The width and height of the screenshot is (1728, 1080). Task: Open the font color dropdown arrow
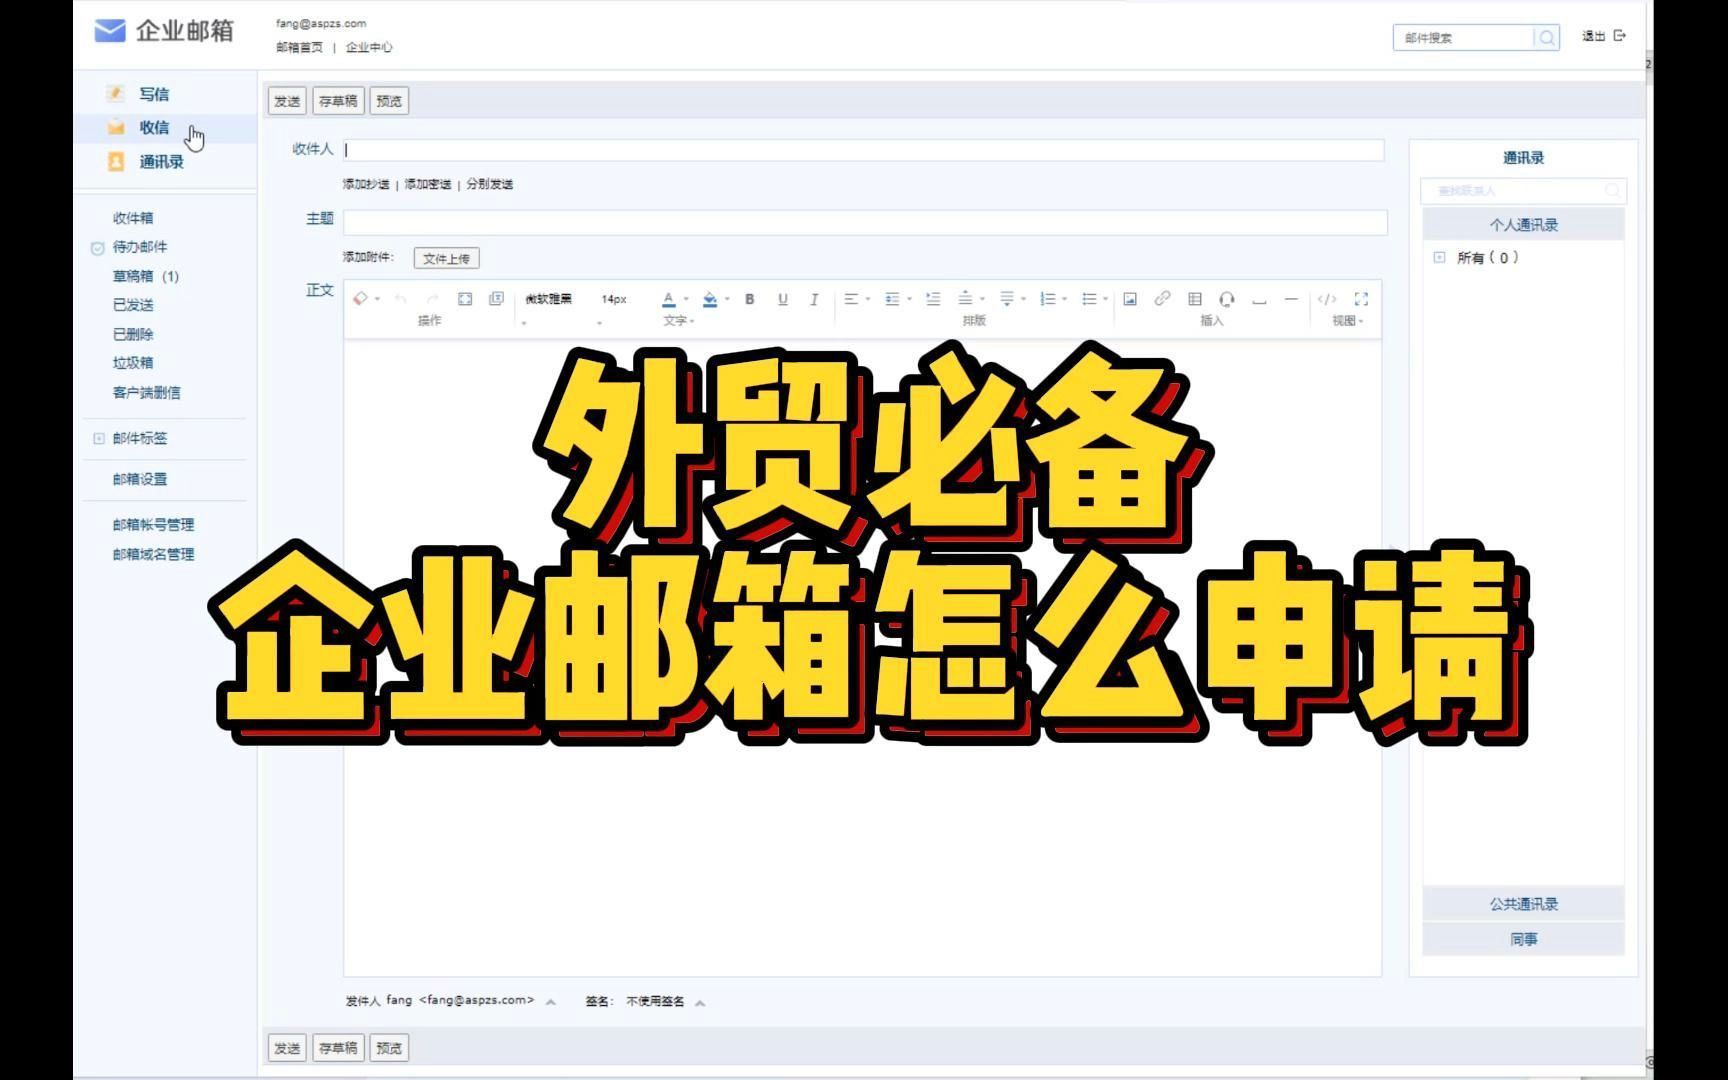click(x=686, y=298)
